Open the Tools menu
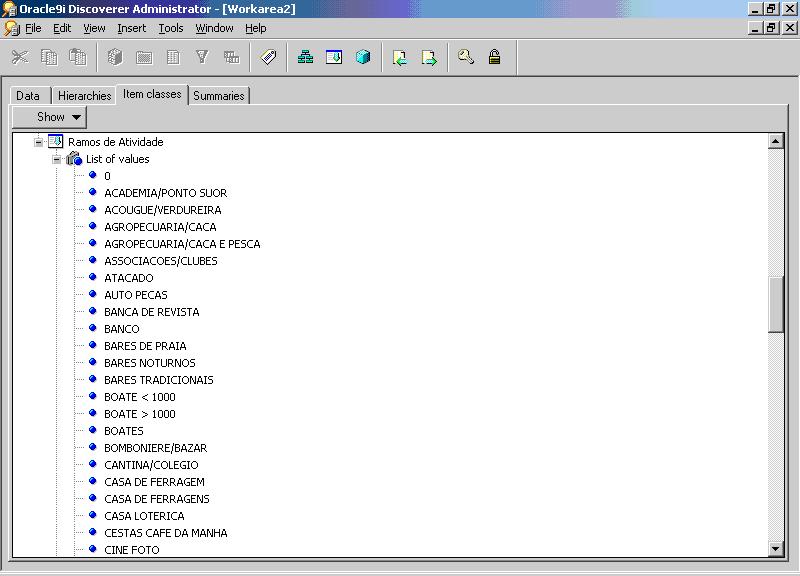This screenshot has height=576, width=800. (x=171, y=28)
